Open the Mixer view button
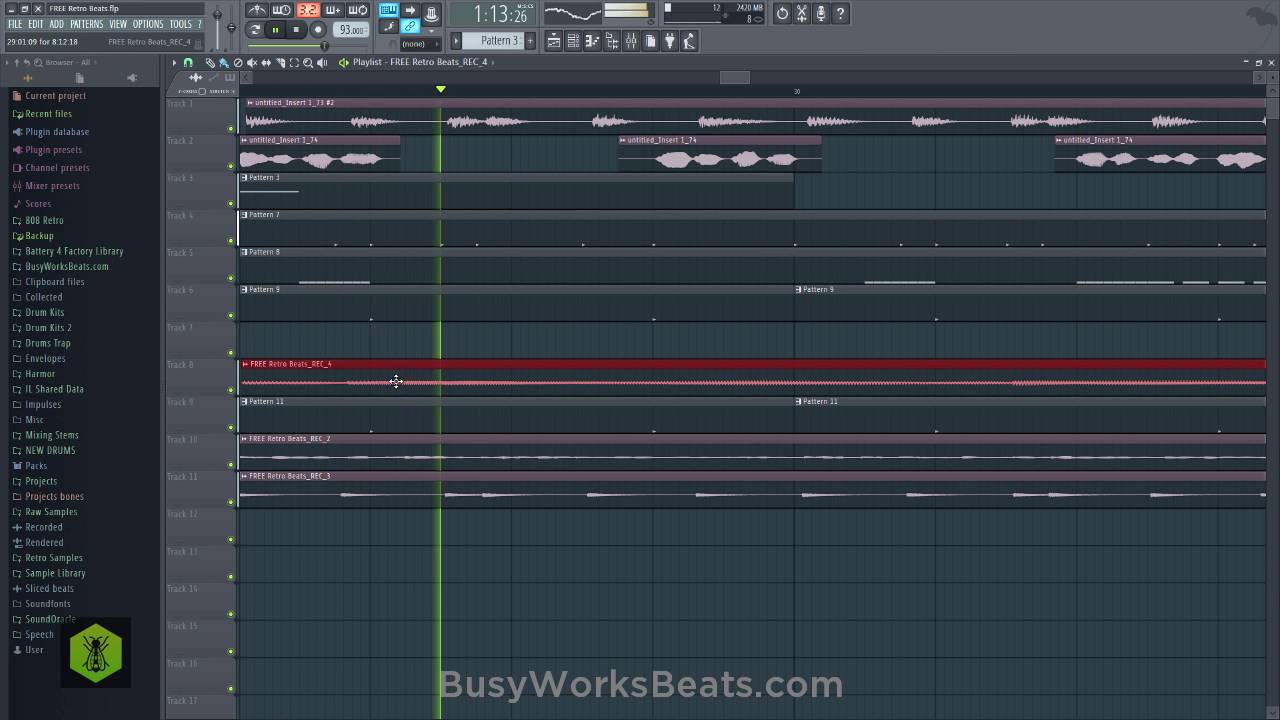1280x720 pixels. click(x=631, y=41)
